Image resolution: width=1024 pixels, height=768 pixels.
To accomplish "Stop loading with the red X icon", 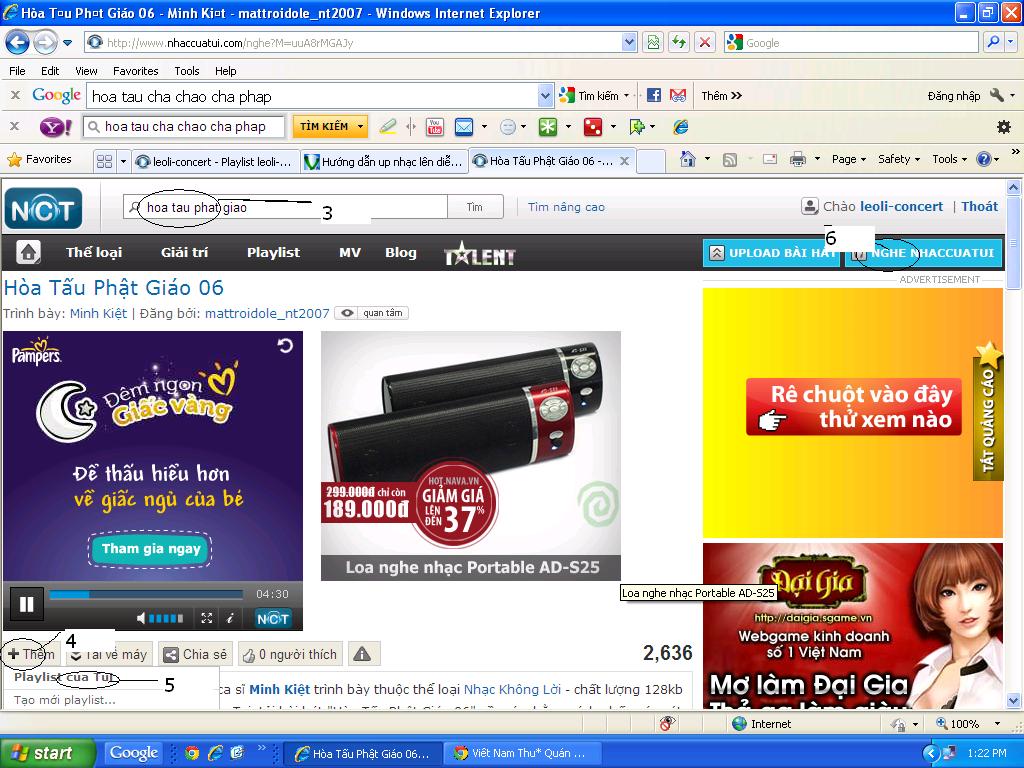I will coord(705,43).
